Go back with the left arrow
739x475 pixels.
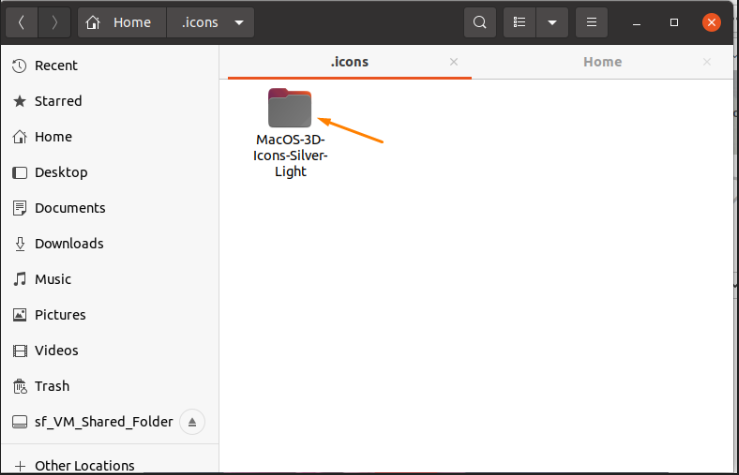22,22
